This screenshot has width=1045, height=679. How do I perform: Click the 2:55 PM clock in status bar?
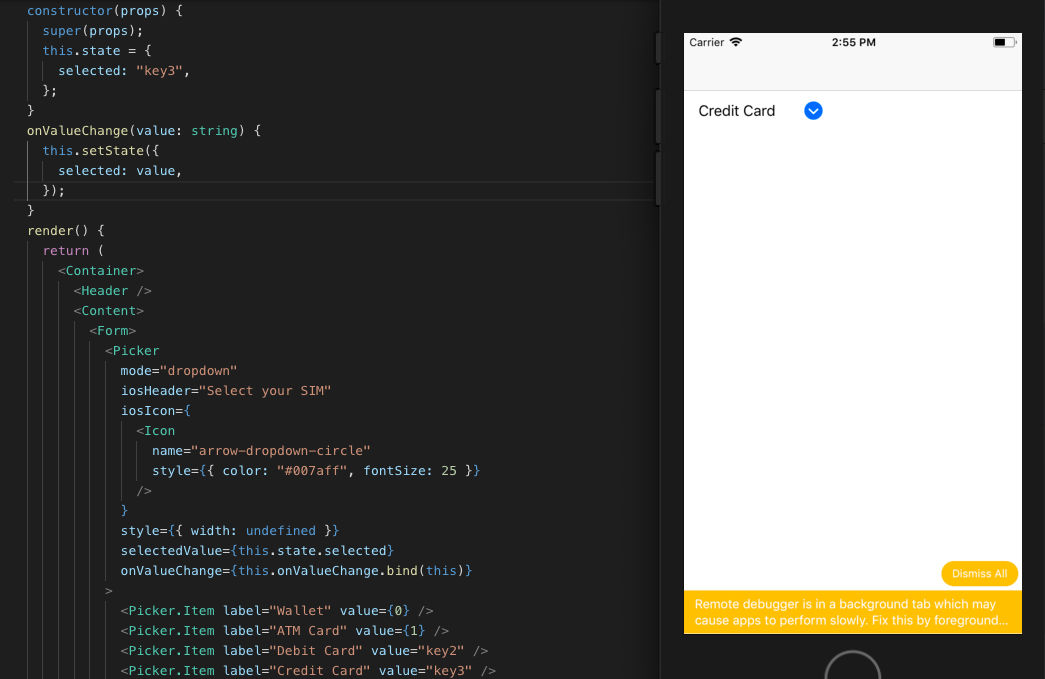coord(853,42)
